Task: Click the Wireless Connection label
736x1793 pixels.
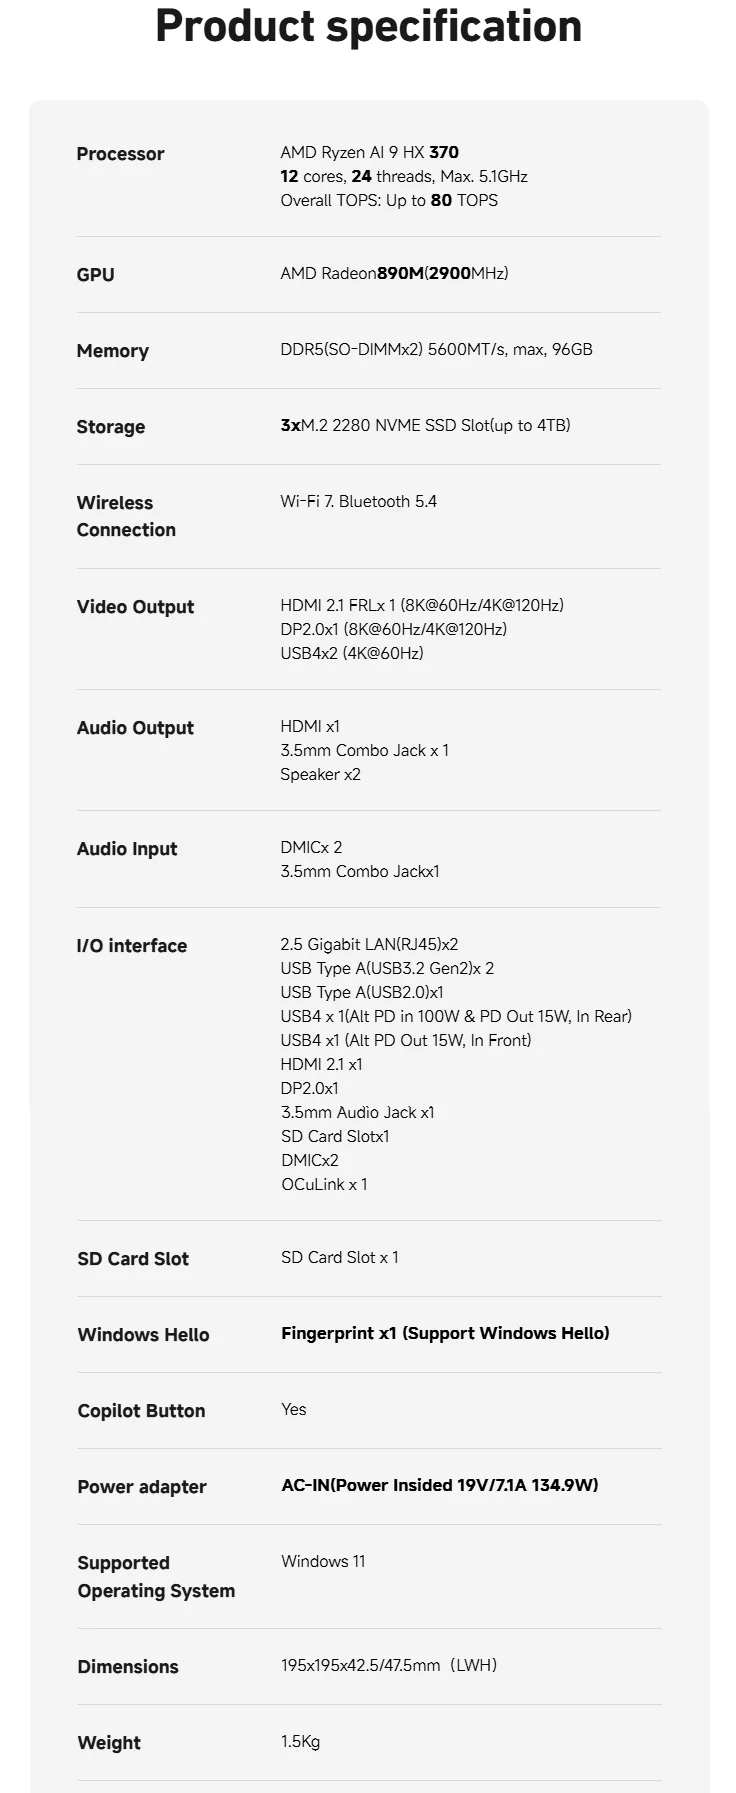Action: (x=126, y=516)
